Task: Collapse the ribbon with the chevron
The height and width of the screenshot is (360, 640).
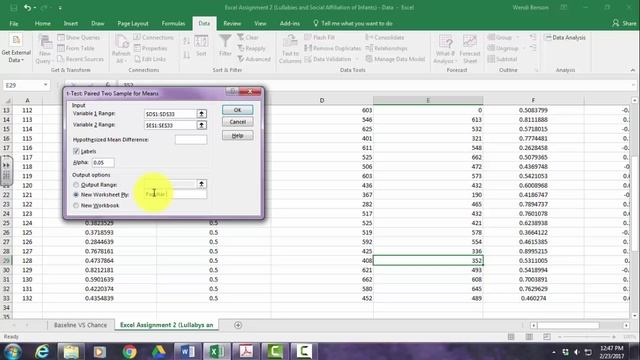Action: [x=633, y=70]
